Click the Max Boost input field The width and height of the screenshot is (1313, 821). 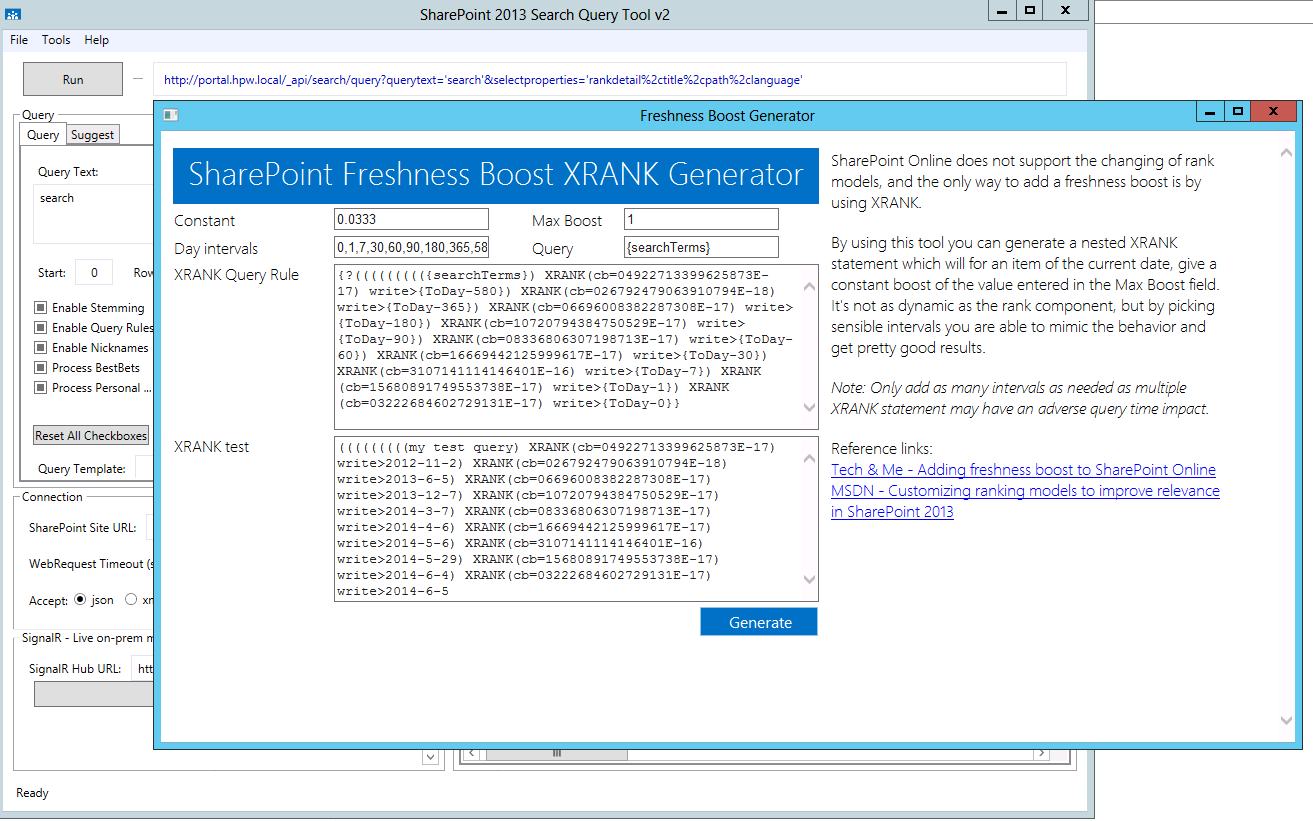[701, 220]
